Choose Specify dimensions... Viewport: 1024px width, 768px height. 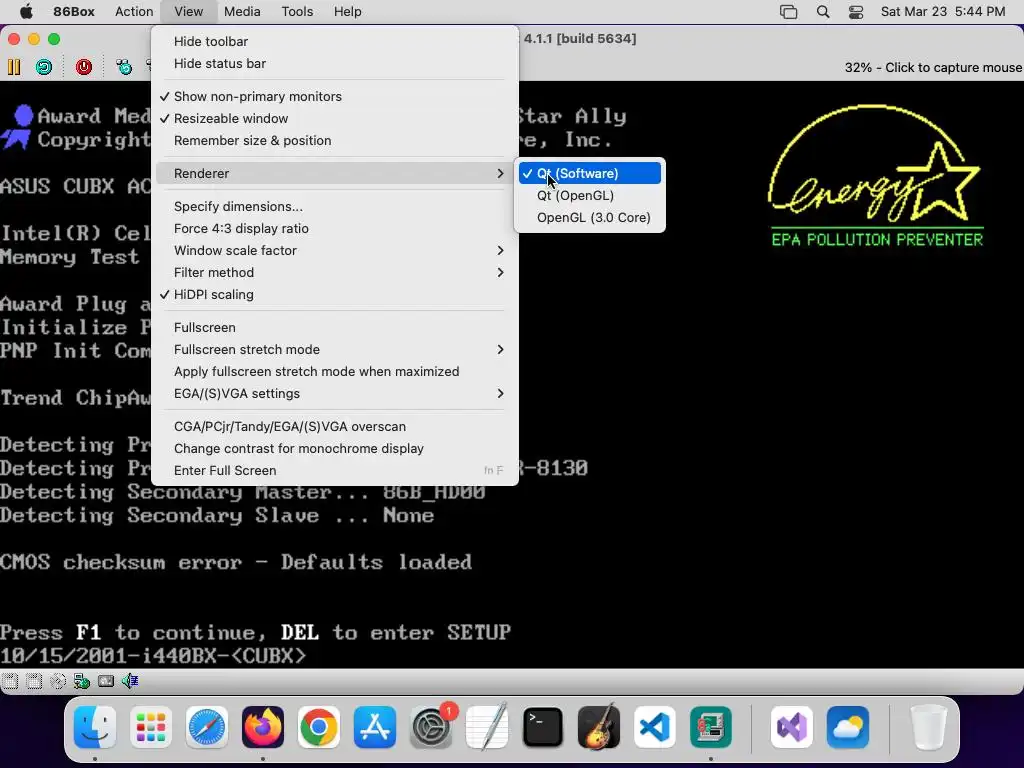click(335, 206)
